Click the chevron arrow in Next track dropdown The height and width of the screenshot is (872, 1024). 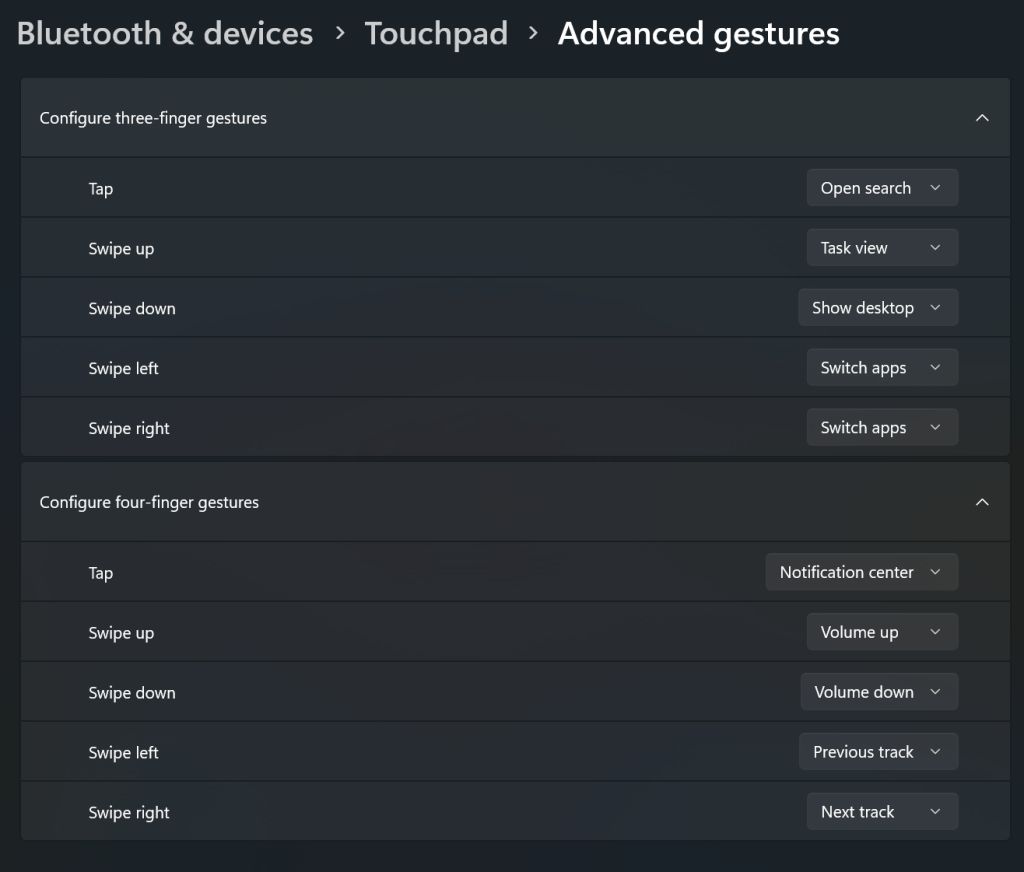pos(935,812)
